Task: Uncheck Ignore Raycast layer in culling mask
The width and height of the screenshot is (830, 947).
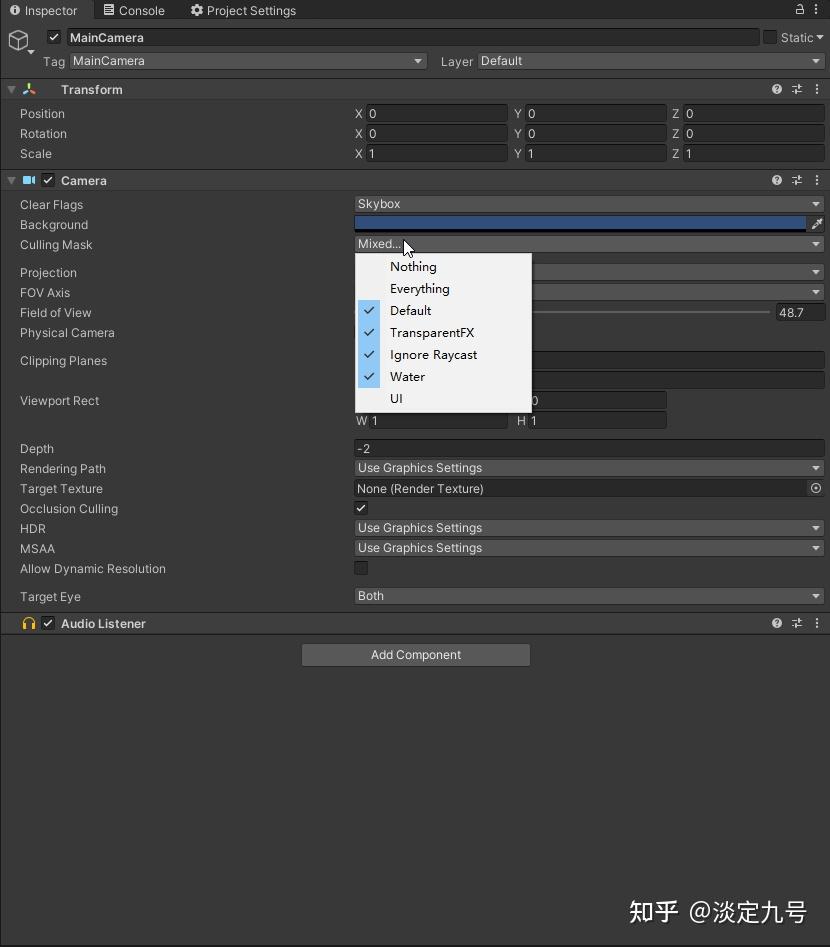Action: pyautogui.click(x=443, y=355)
